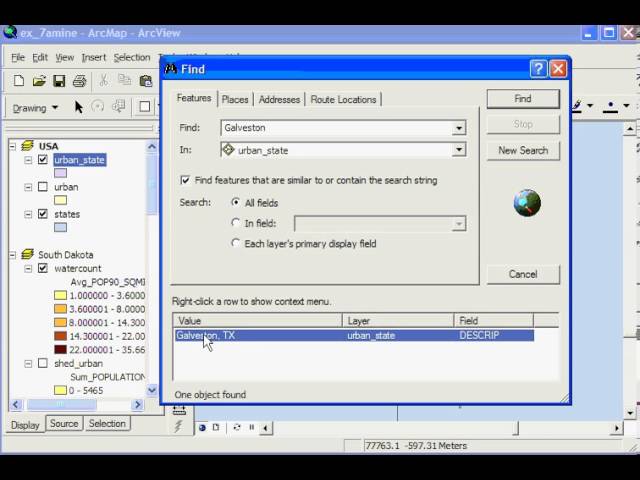Click the New map file icon
640x480 pixels.
tap(19, 81)
